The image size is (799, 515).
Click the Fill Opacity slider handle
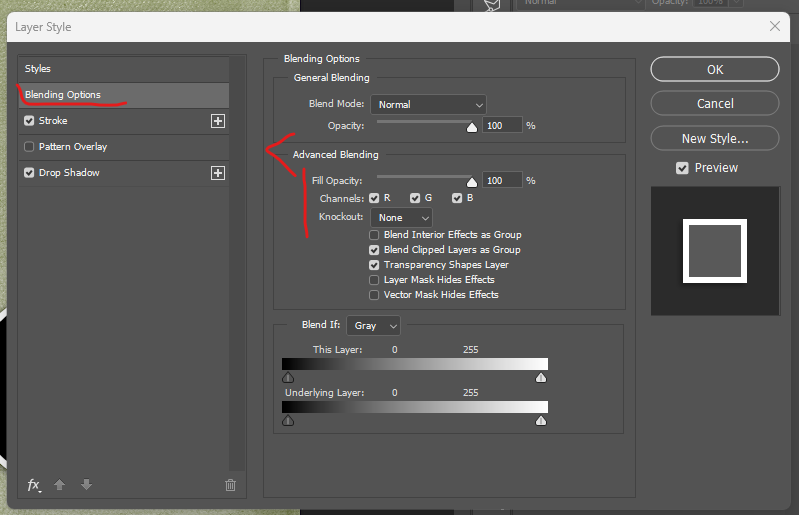[x=472, y=182]
